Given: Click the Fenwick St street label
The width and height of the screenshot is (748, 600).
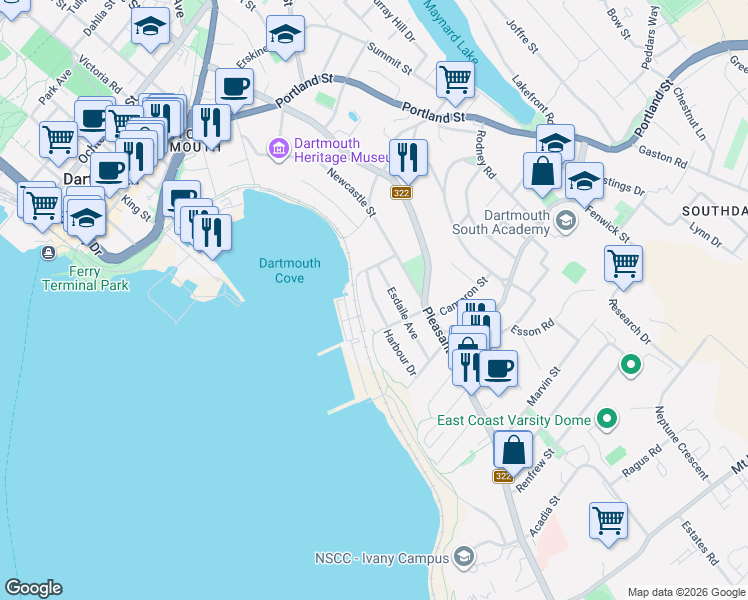Looking at the screenshot, I should [607, 224].
